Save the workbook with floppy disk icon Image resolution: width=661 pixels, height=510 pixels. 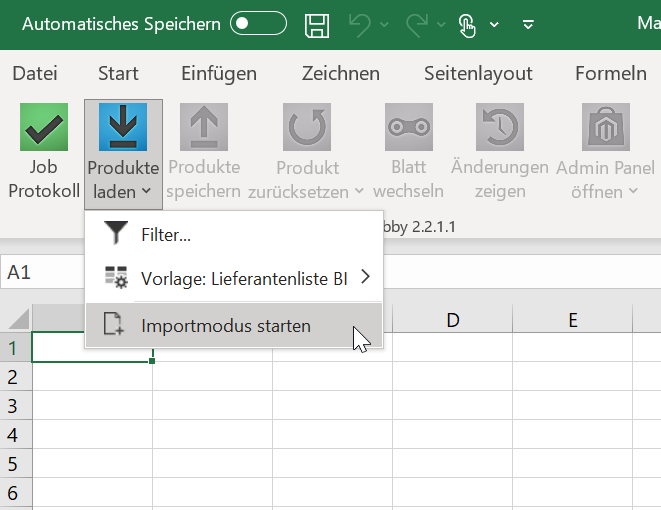coord(317,25)
